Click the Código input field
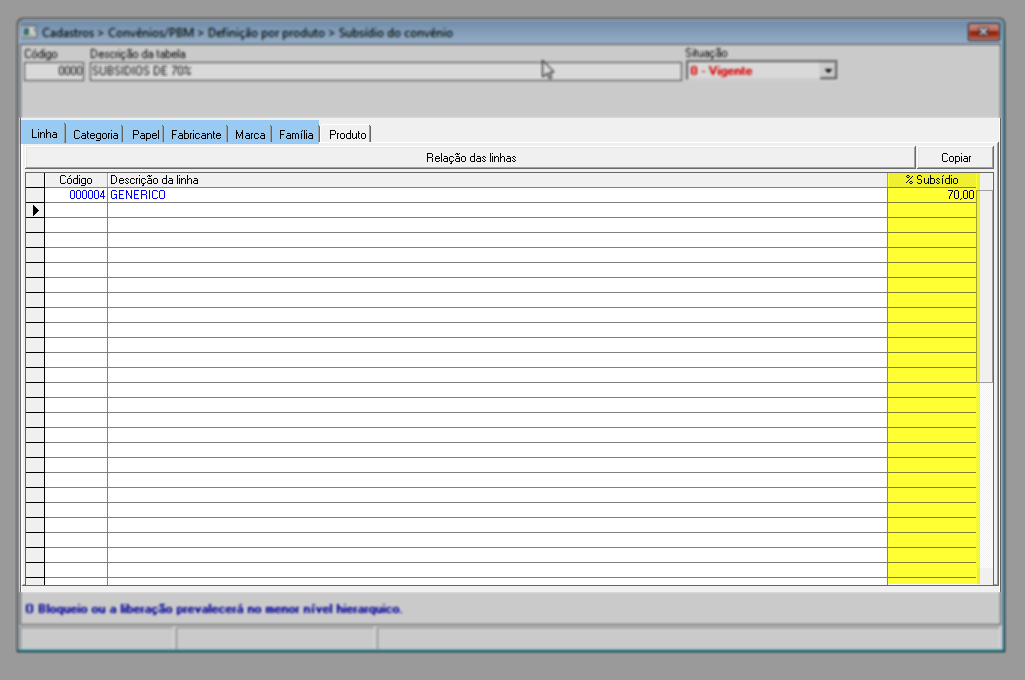This screenshot has height=680, width=1025. [54, 71]
